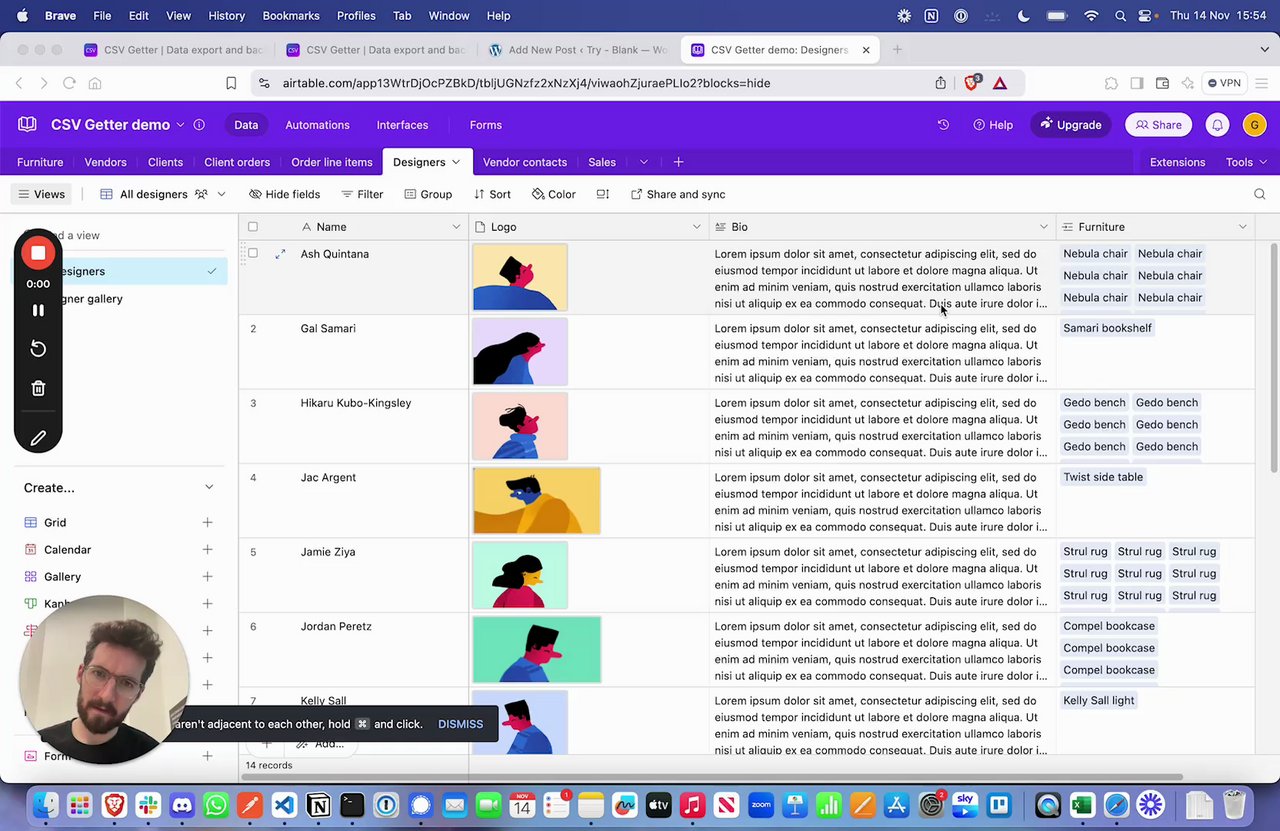Open the page share icon in the address bar
Screen dimensions: 1280x831
coord(941,83)
